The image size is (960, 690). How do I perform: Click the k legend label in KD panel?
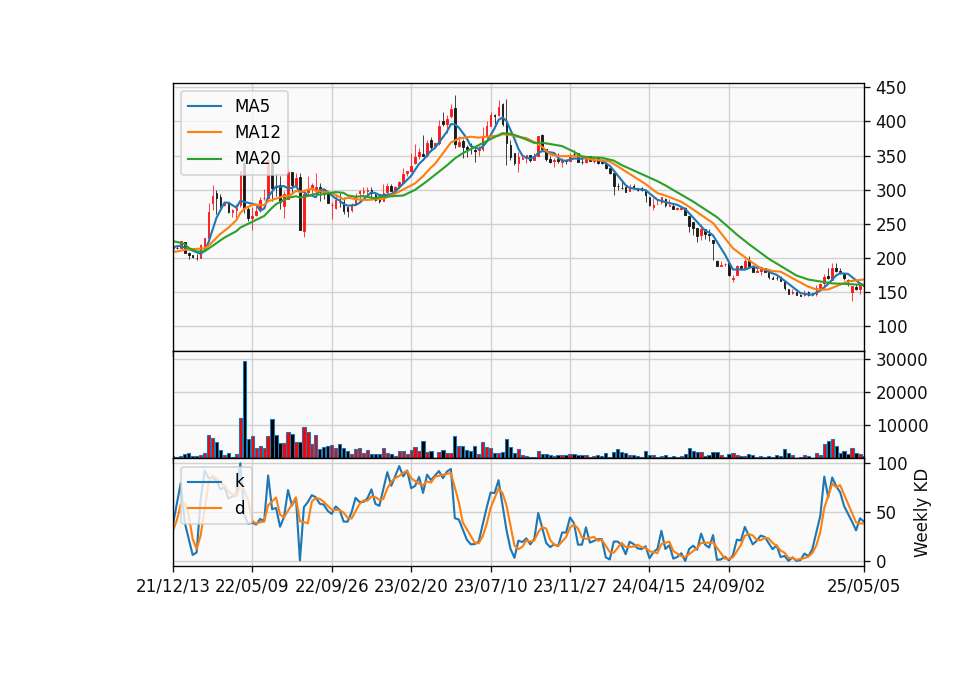[240, 481]
